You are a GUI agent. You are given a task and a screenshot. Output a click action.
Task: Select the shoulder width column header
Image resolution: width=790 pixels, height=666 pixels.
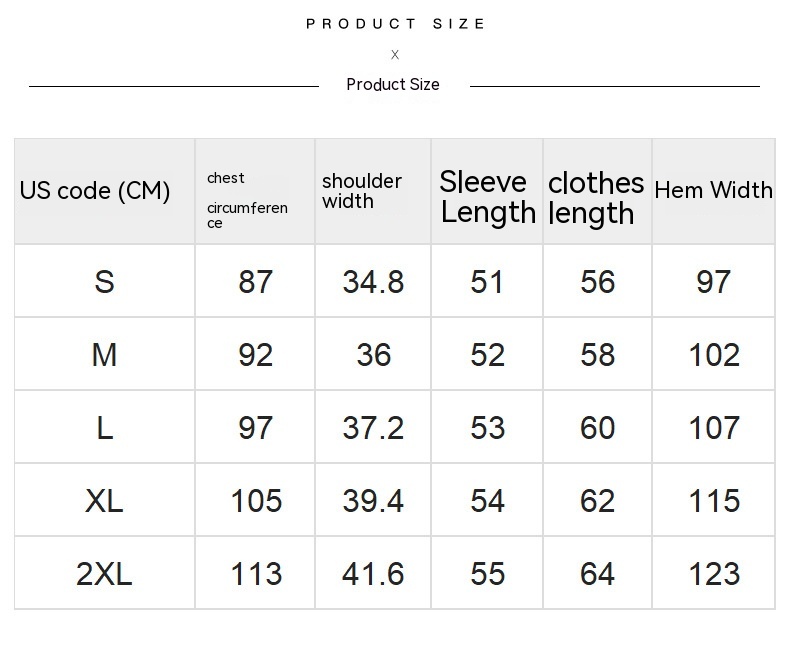362,191
